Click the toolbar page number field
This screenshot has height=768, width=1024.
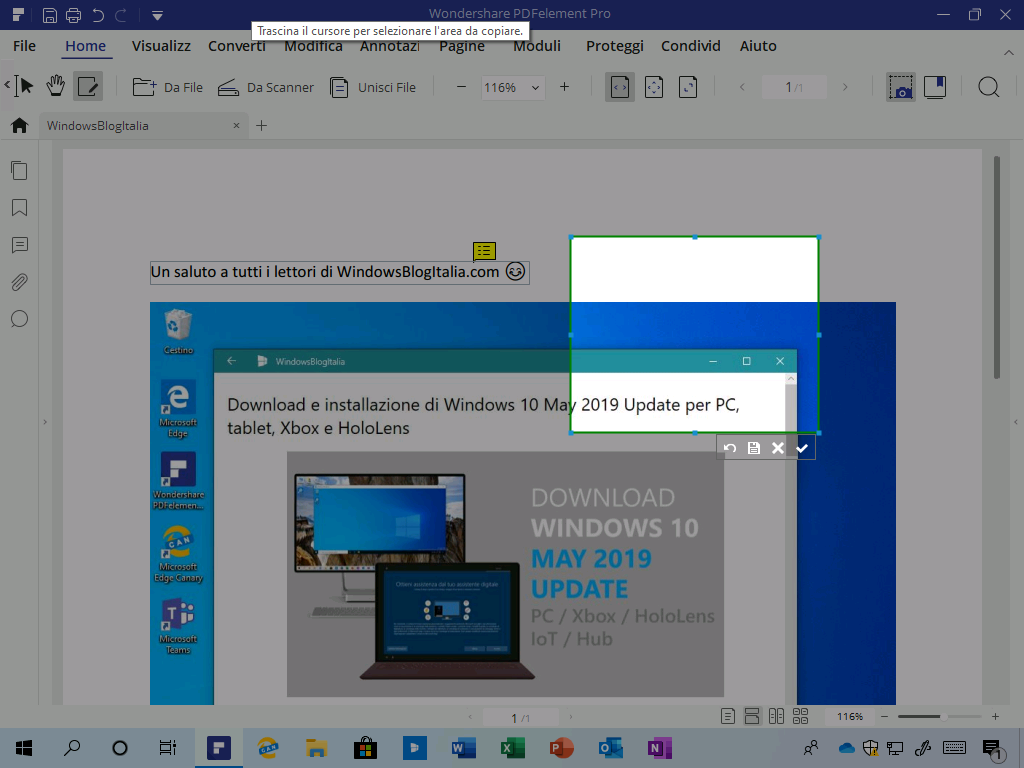coord(794,87)
